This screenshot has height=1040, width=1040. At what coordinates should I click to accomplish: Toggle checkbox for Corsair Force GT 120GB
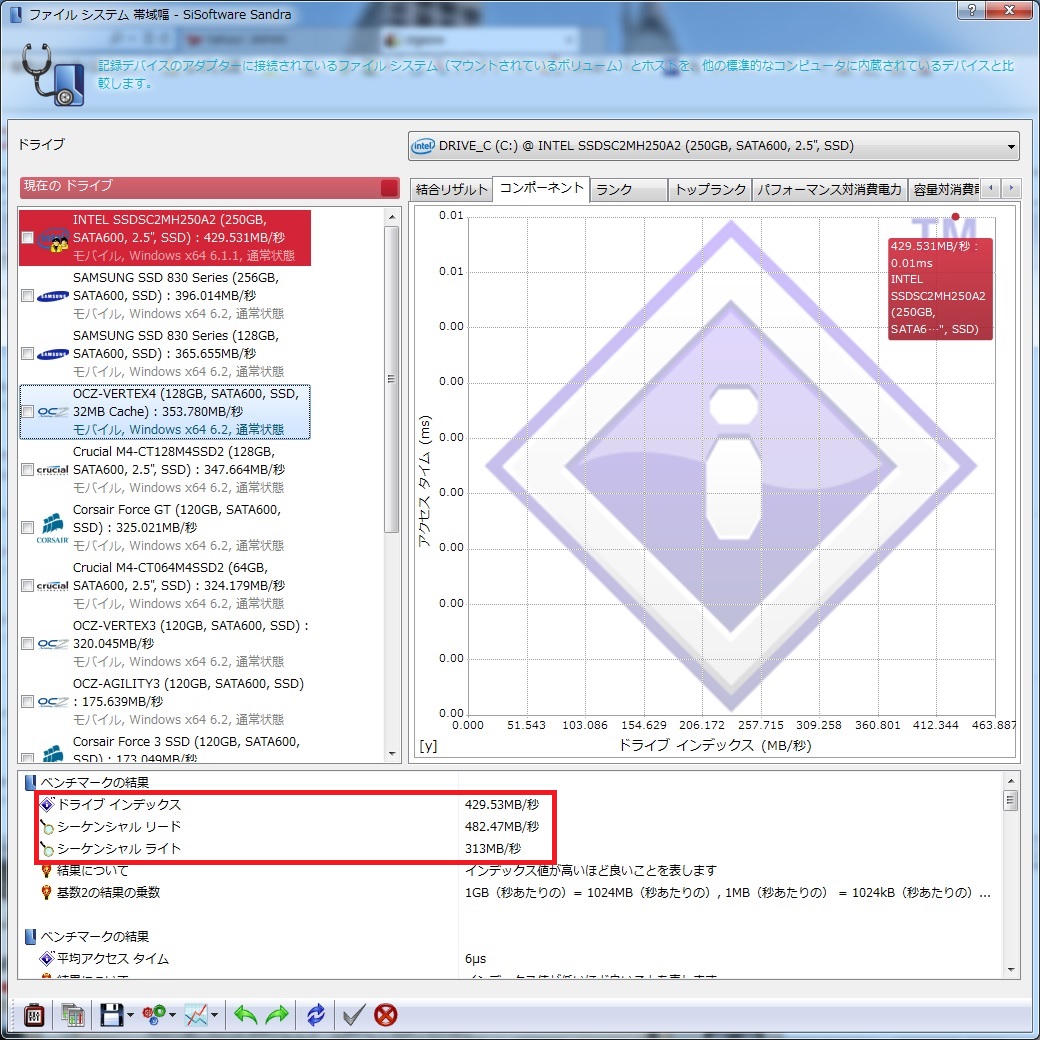27,528
